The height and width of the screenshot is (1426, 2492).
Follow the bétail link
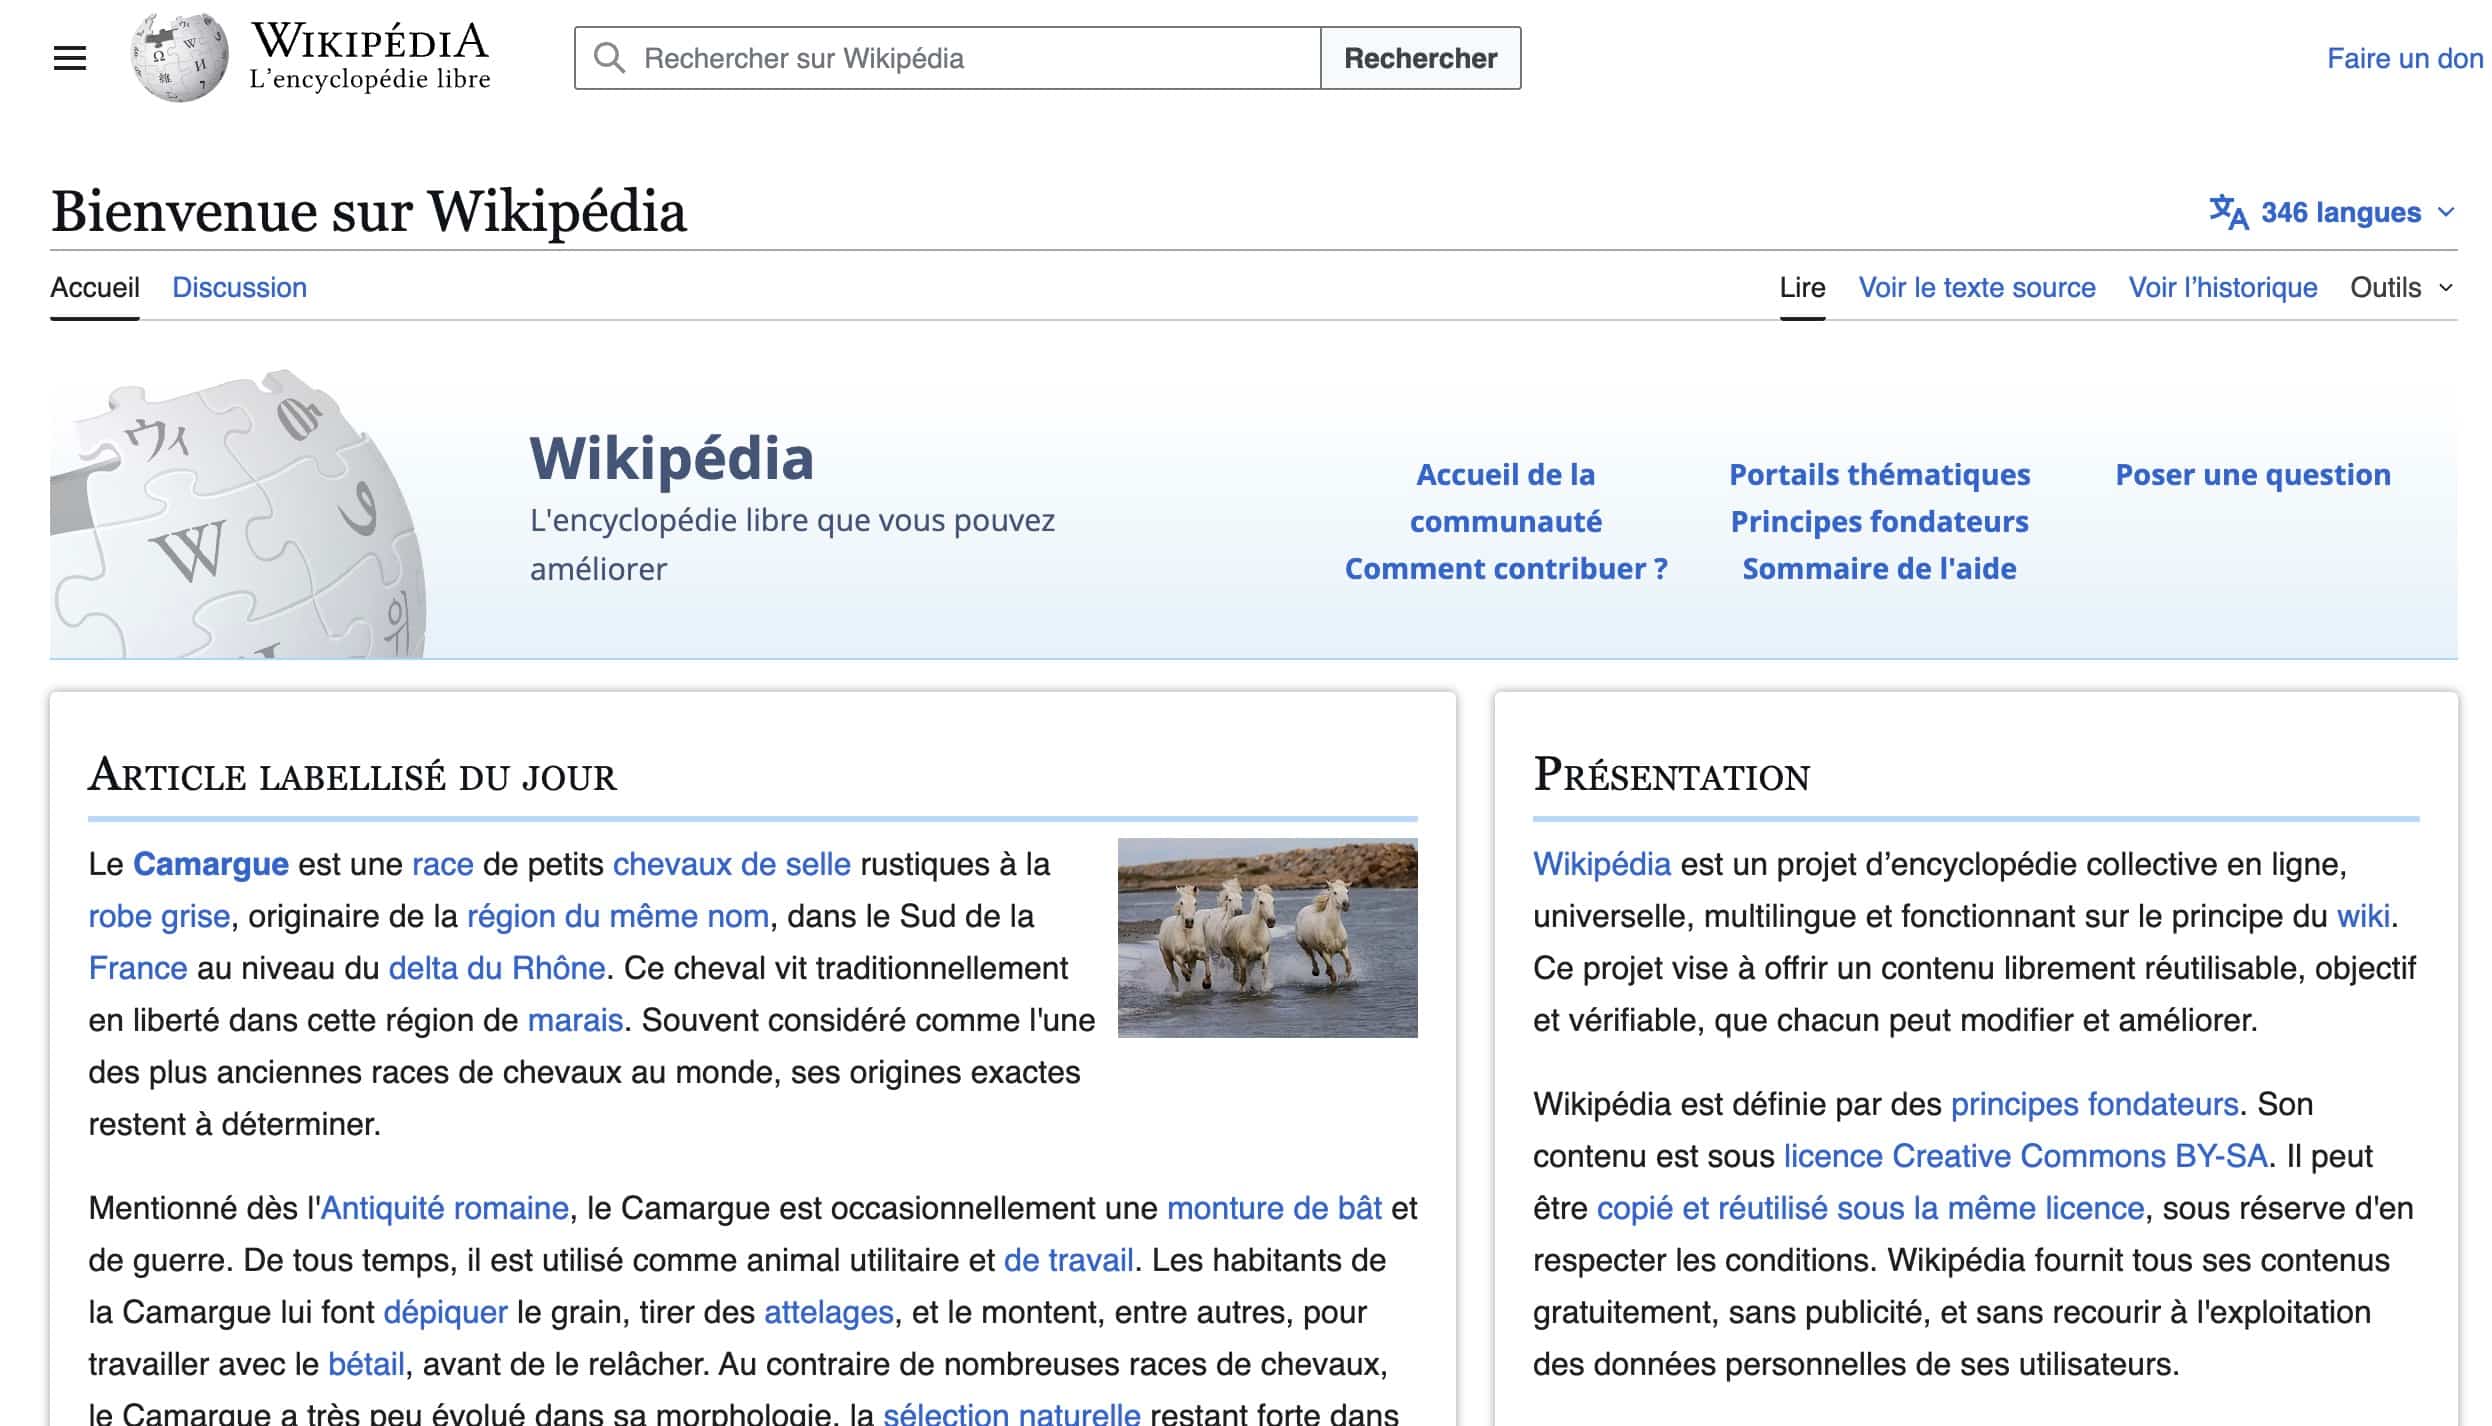pos(366,1364)
